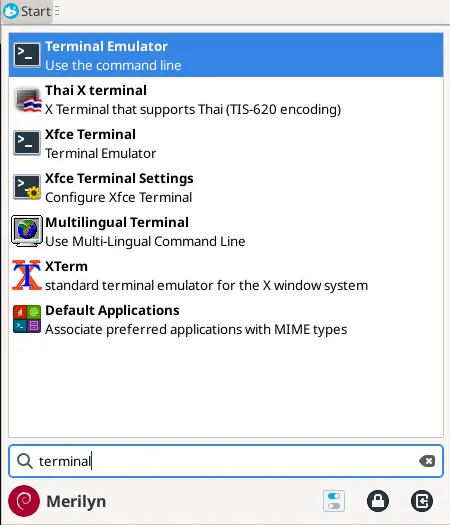Open the Terminal Emulator icon

[x=27, y=55]
